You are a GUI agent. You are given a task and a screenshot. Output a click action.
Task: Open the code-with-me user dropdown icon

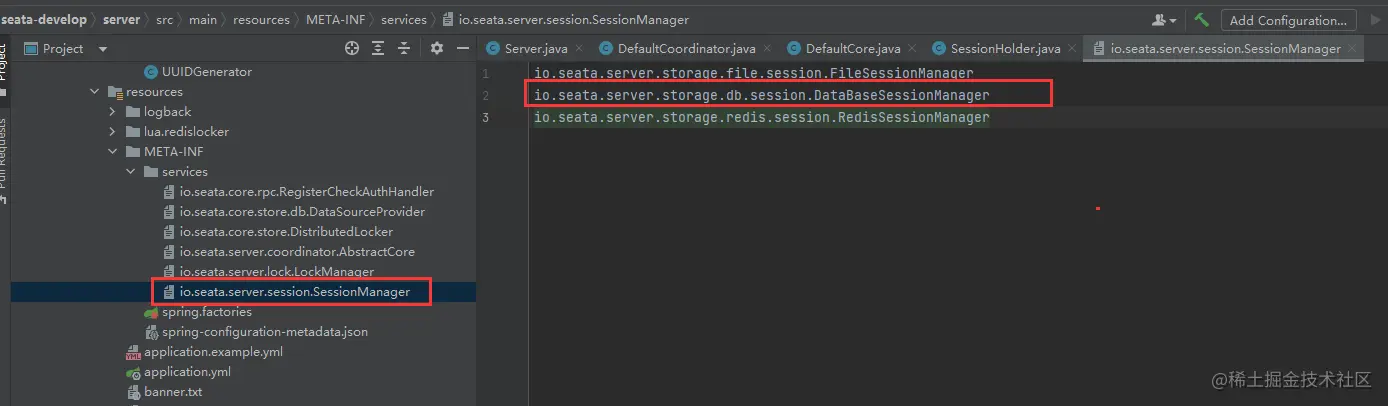1164,19
